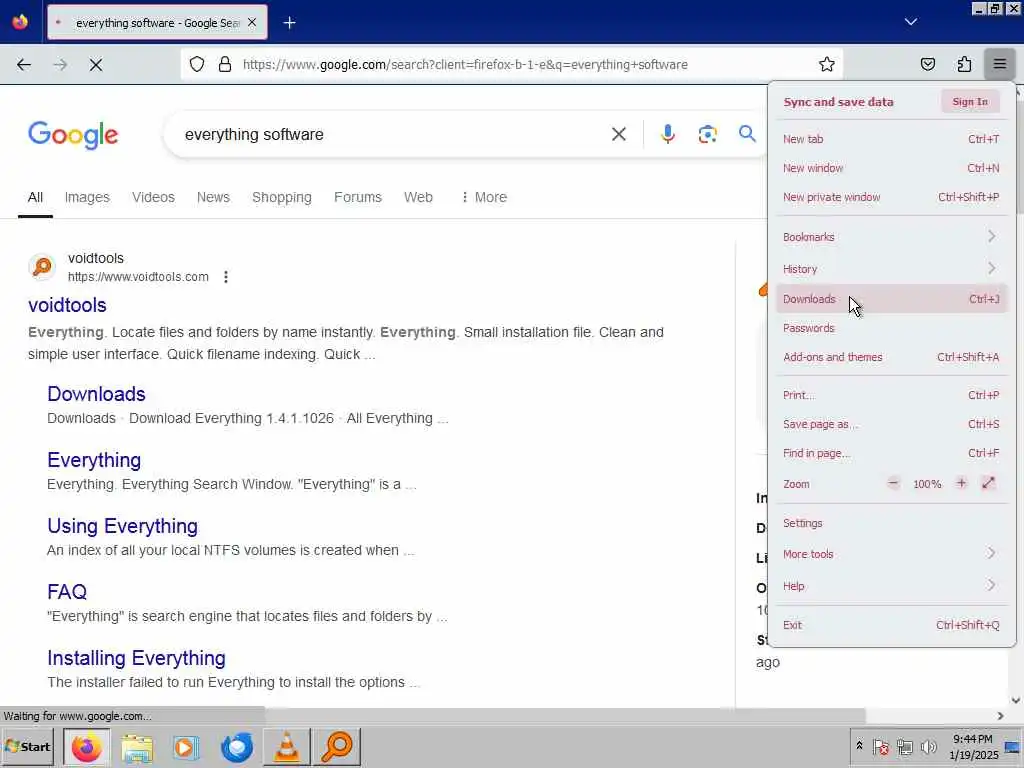Bookmark this page with the star

[827, 64]
